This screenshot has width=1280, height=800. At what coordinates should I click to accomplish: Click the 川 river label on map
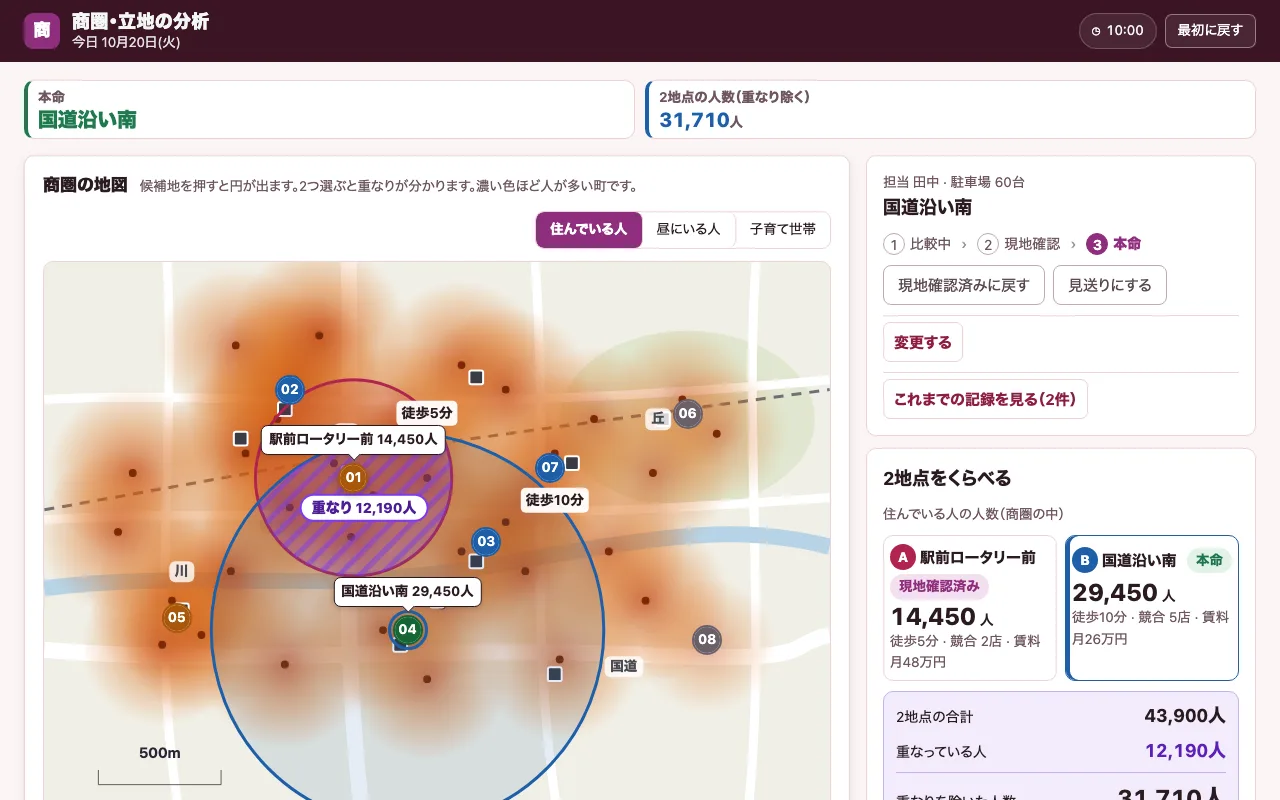pos(181,572)
